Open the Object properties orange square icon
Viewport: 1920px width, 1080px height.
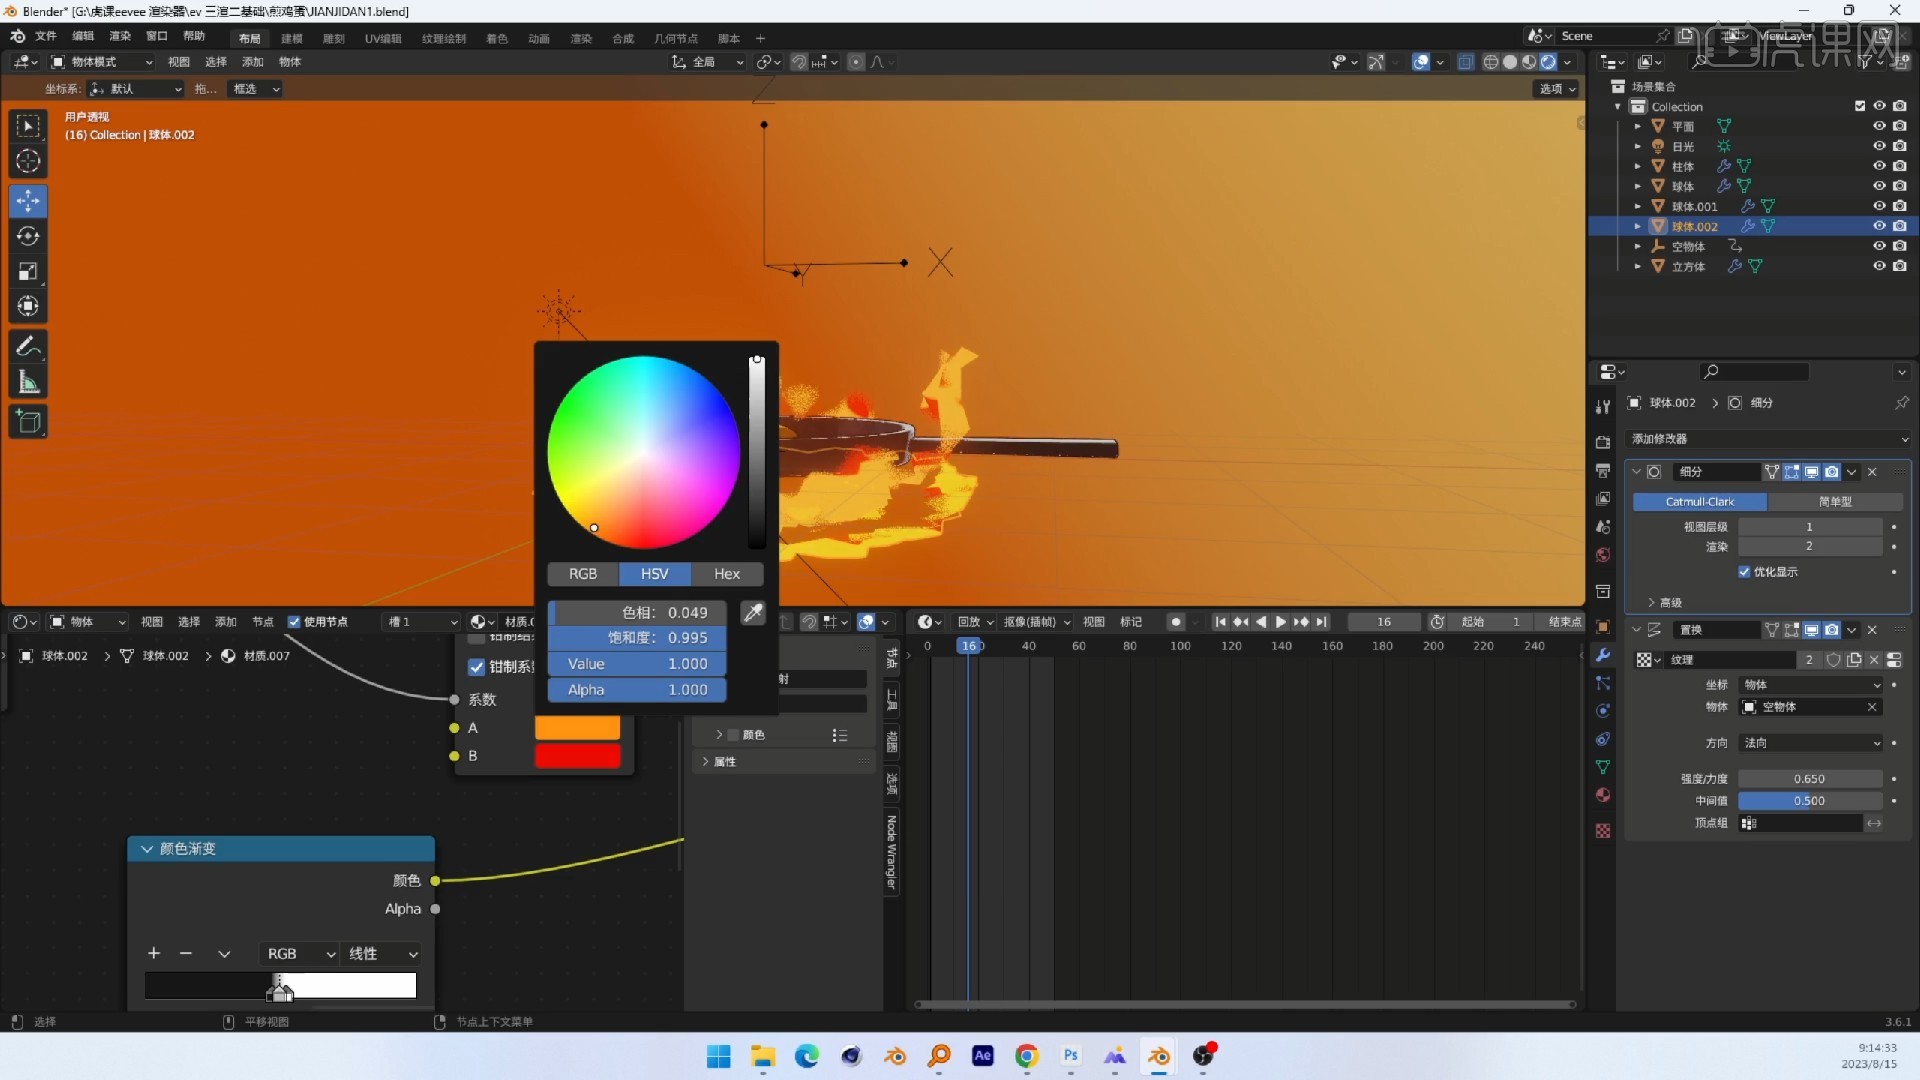click(x=1603, y=627)
